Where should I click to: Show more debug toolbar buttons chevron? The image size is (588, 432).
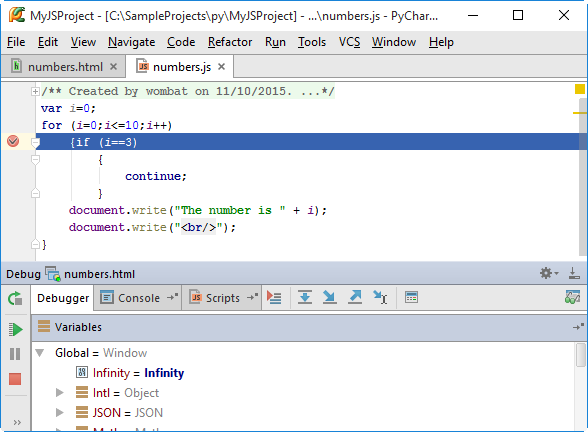coord(17,423)
